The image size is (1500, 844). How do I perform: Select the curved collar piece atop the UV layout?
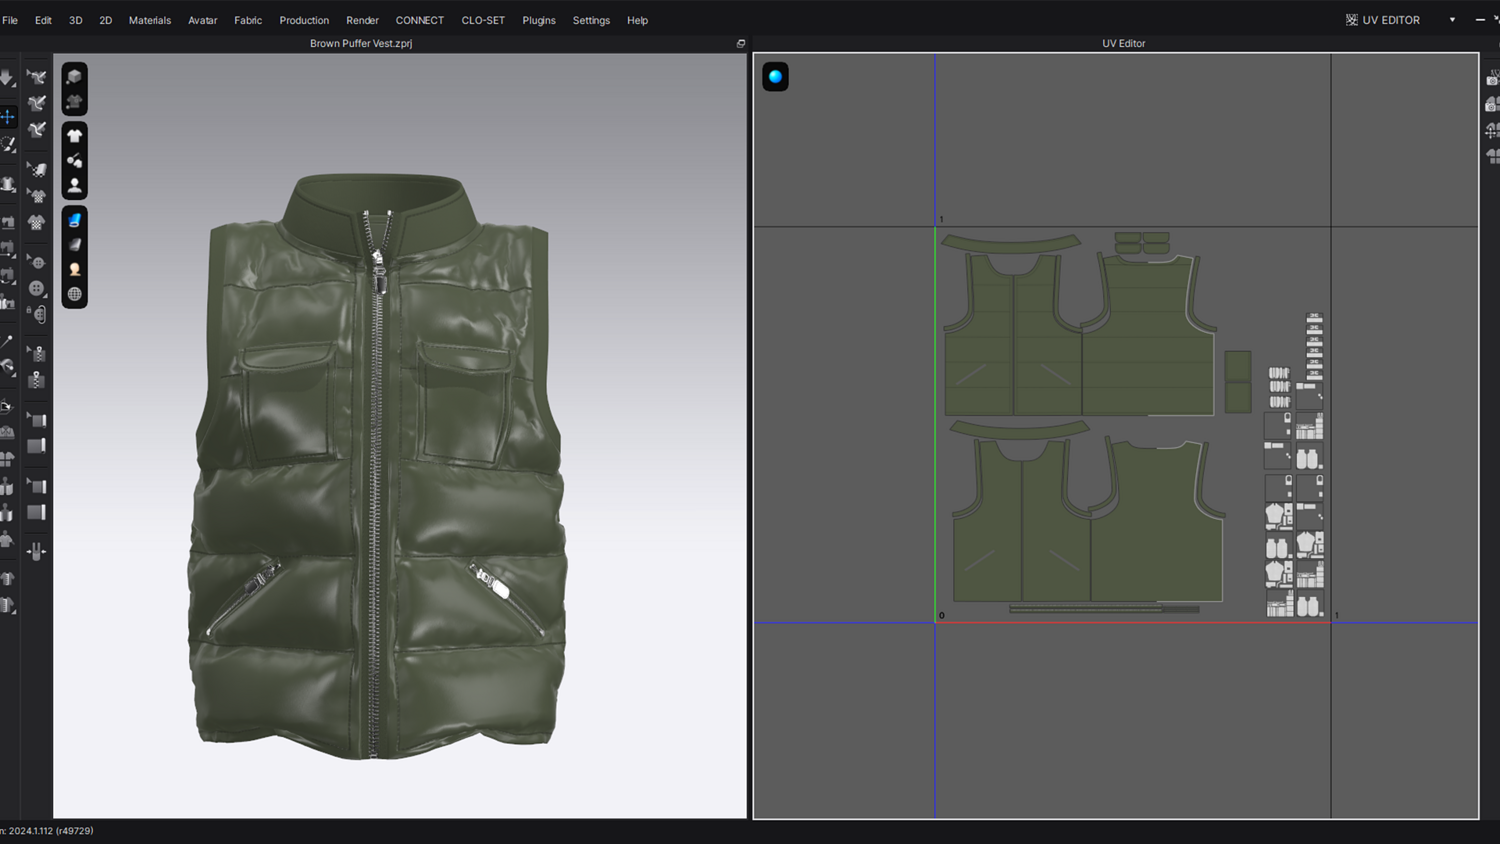click(1011, 243)
